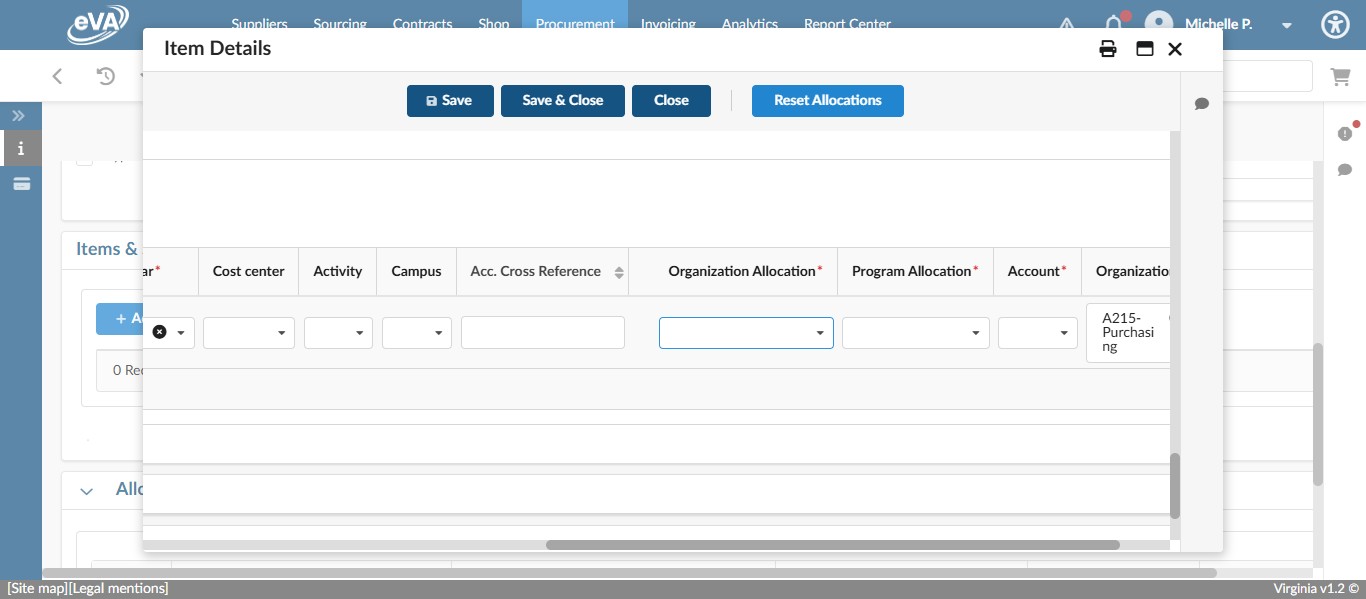Toggle sorting on the Acc. Cross Reference column
Viewport: 1366px width, 599px height.
(619, 271)
